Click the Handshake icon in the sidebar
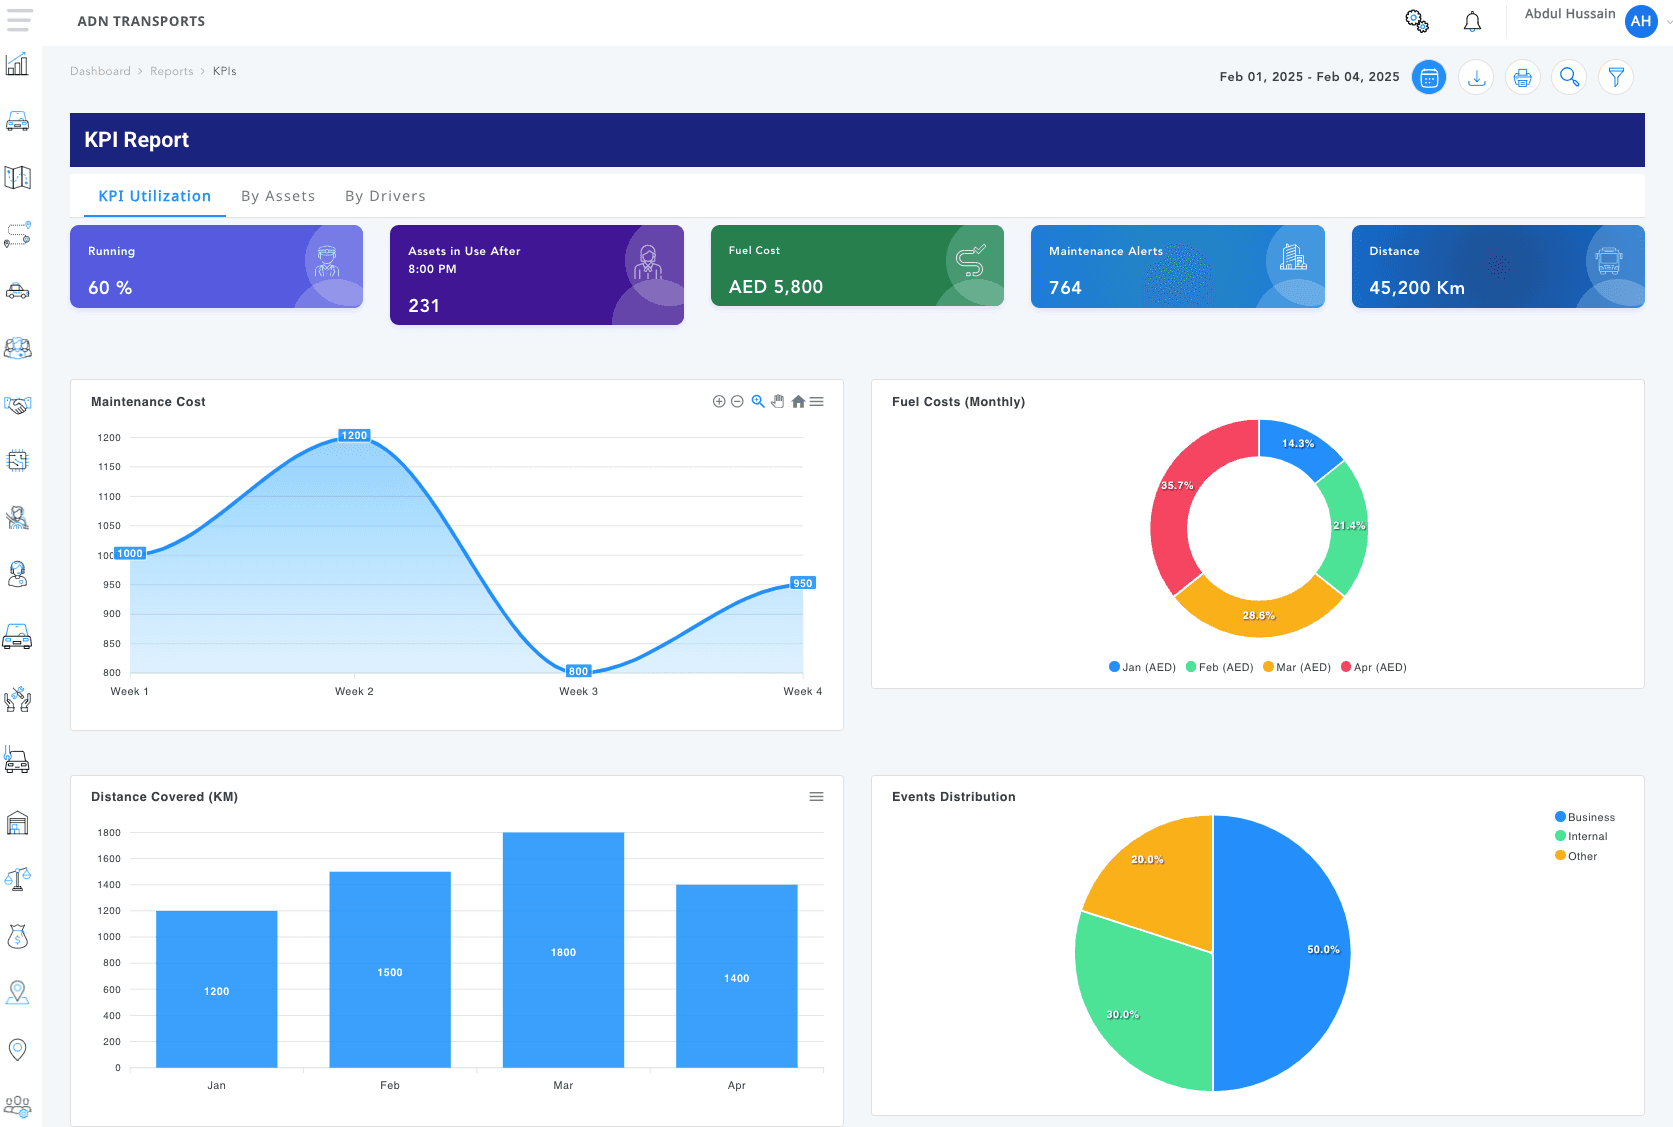Image resolution: width=1673 pixels, height=1127 pixels. tap(17, 406)
